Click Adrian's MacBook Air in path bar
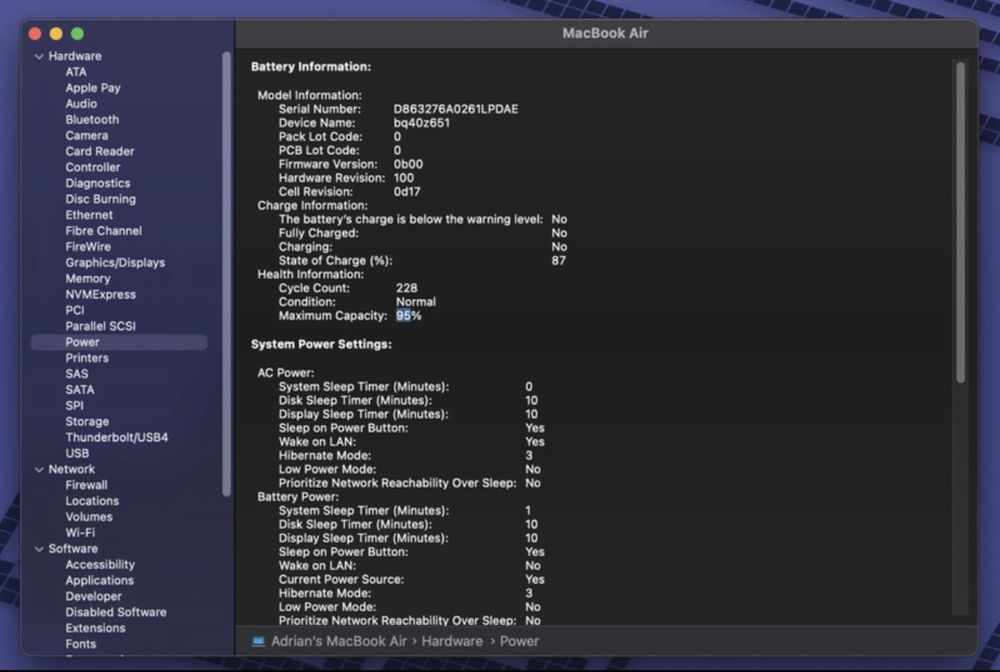1000x672 pixels. coord(339,642)
